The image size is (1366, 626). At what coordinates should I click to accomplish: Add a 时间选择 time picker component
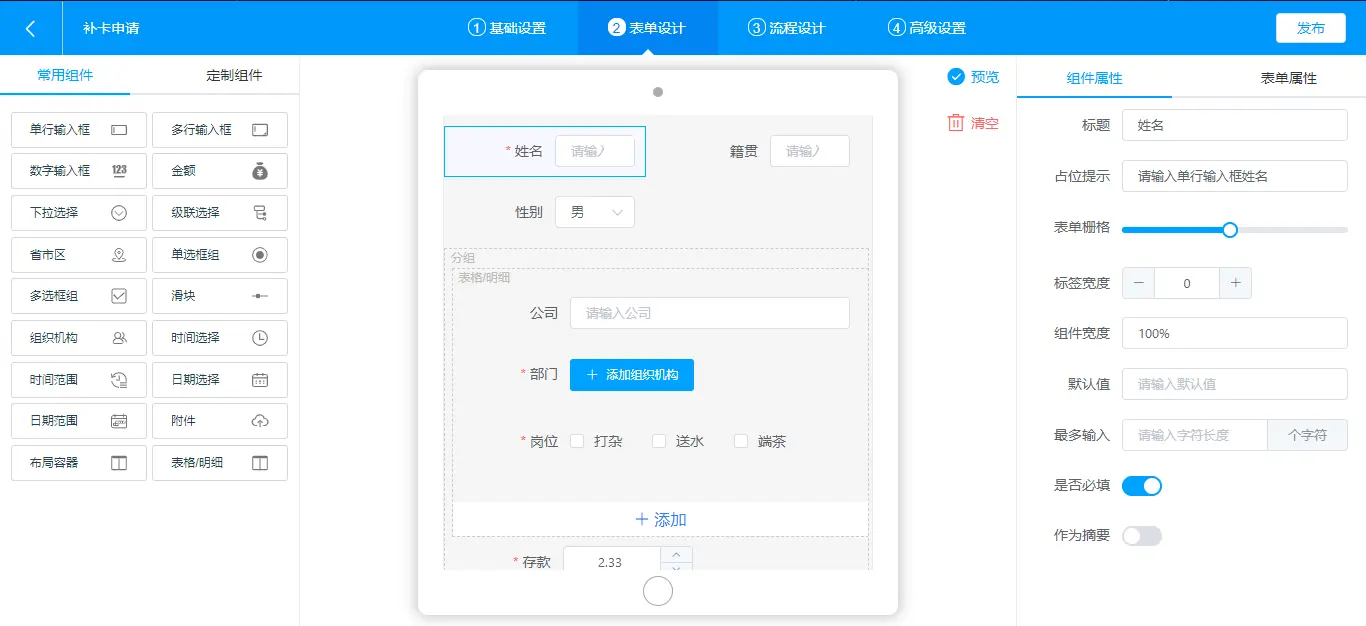point(219,338)
